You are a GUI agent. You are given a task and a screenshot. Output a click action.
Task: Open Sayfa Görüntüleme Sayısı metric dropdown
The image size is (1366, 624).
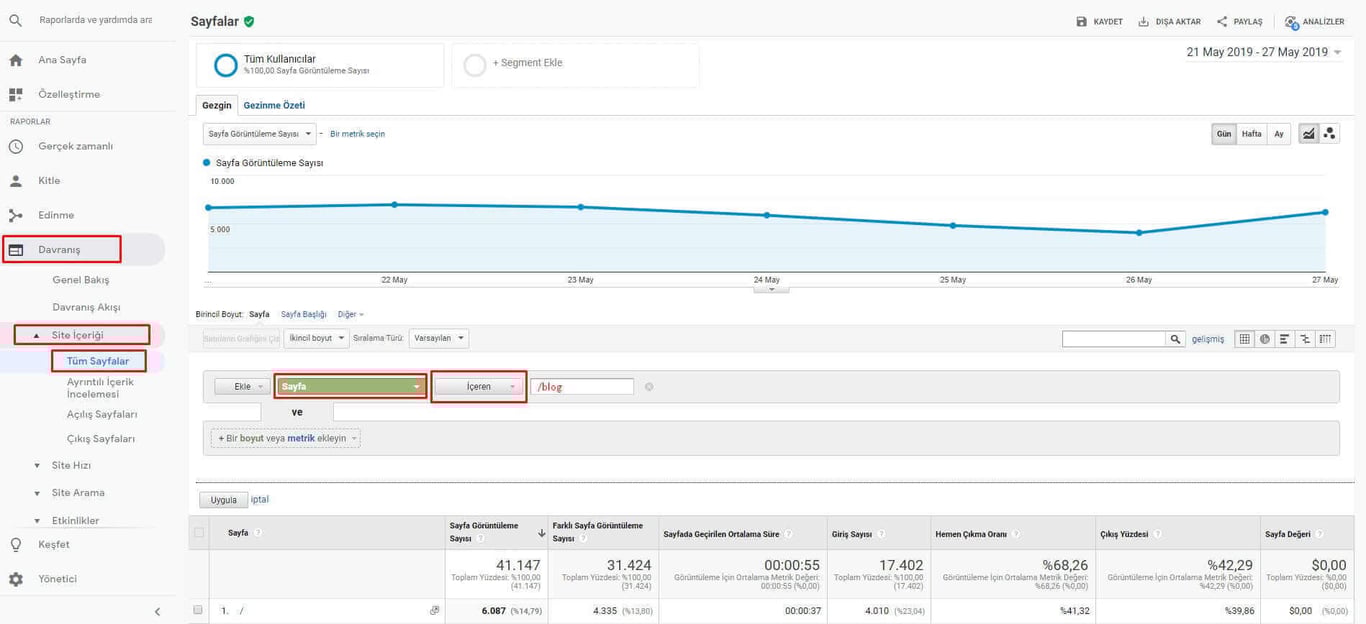[x=259, y=133]
